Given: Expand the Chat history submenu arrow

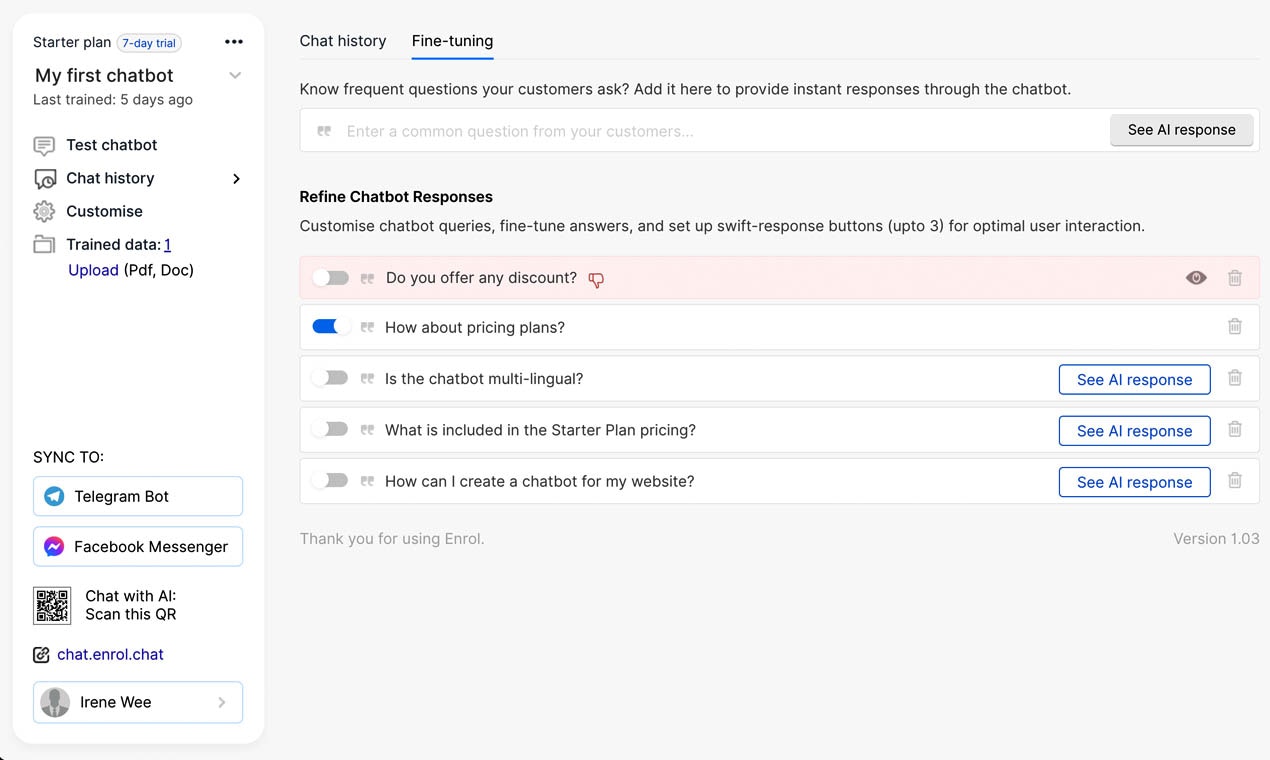Looking at the screenshot, I should [237, 179].
